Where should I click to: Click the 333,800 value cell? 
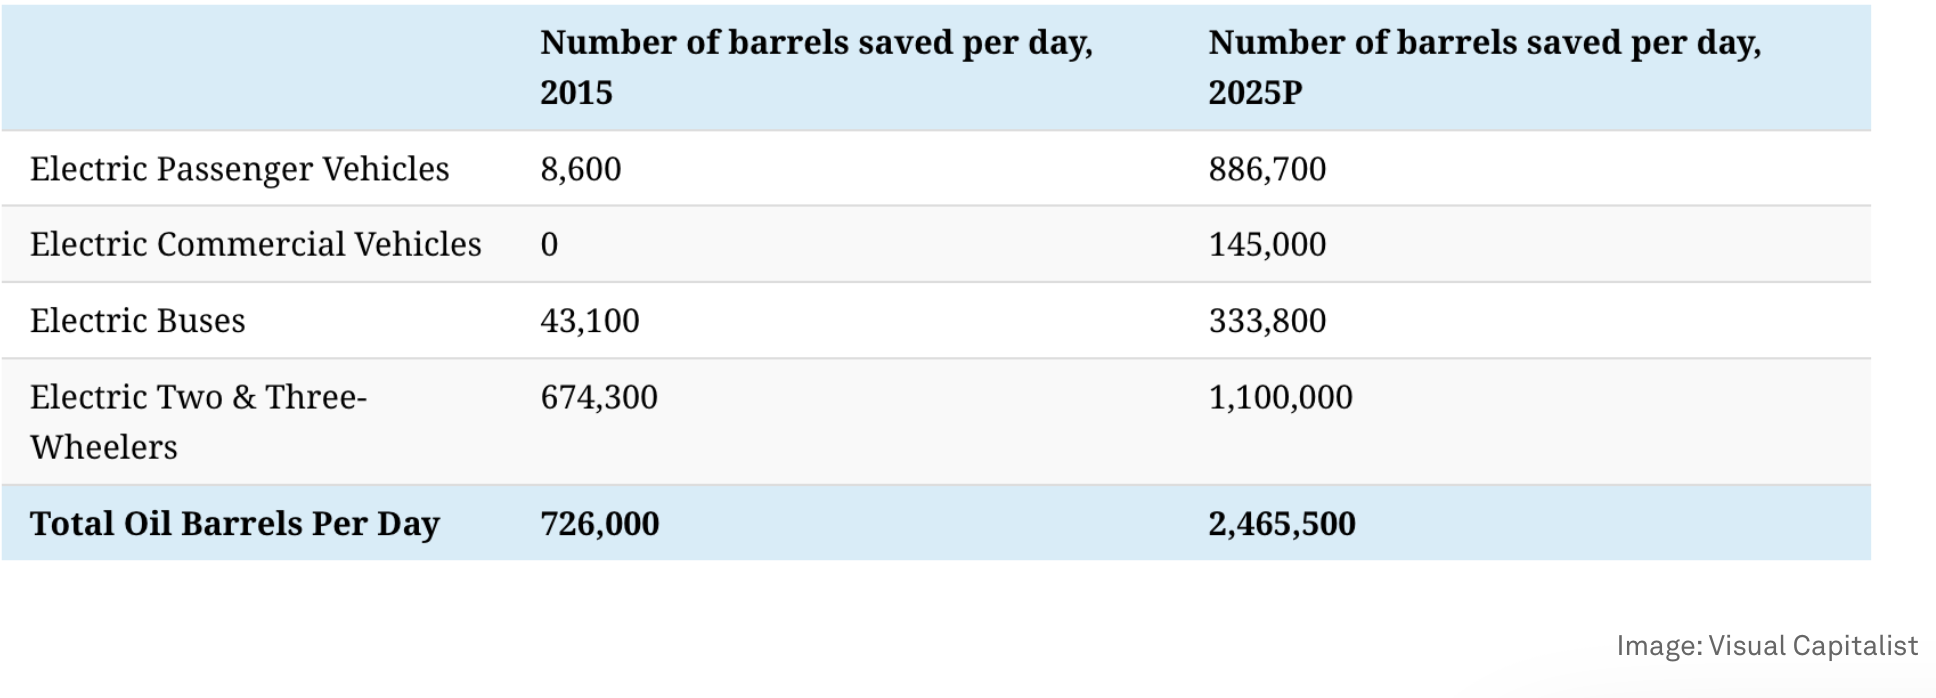pyautogui.click(x=1266, y=321)
